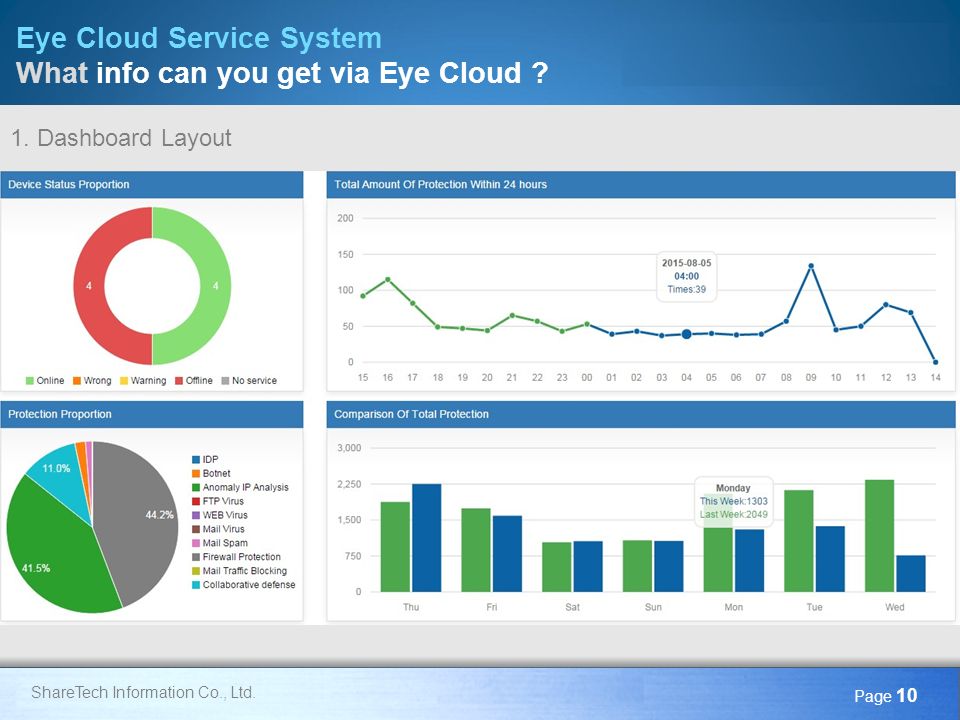Toggle the Botnet legend entry
This screenshot has height=720, width=960.
pyautogui.click(x=211, y=473)
